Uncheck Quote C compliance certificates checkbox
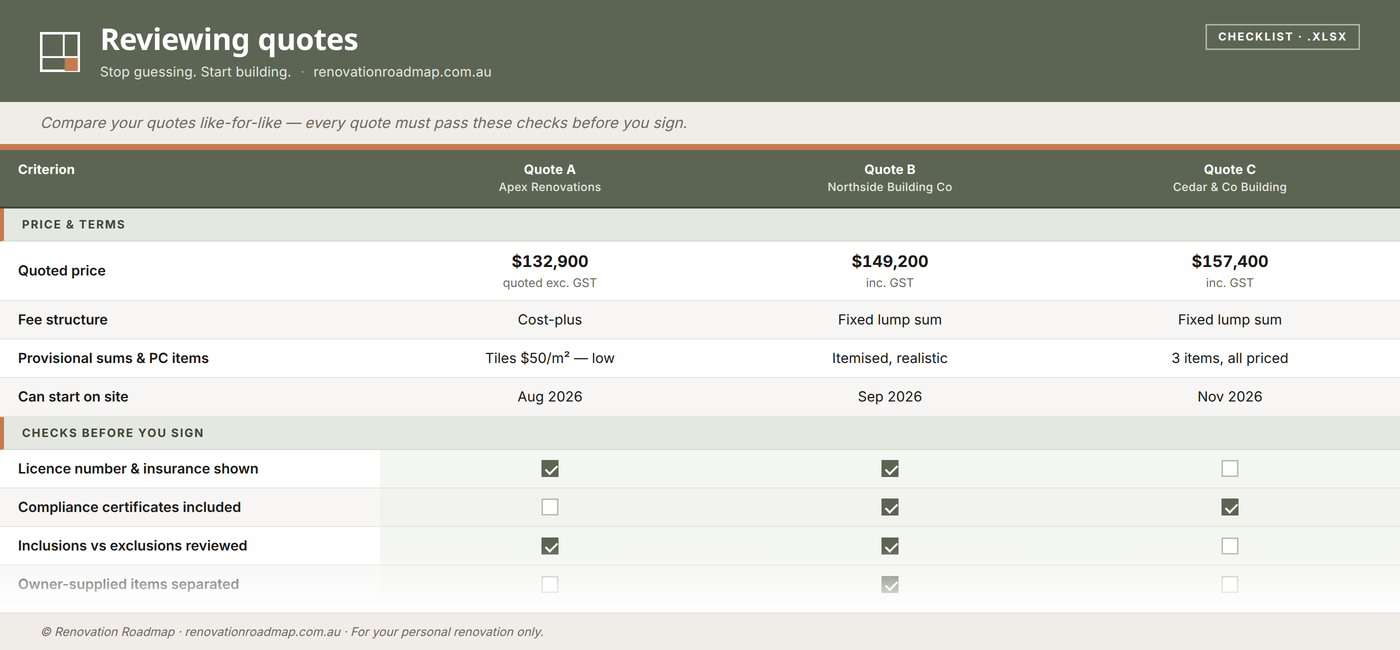 coord(1230,507)
